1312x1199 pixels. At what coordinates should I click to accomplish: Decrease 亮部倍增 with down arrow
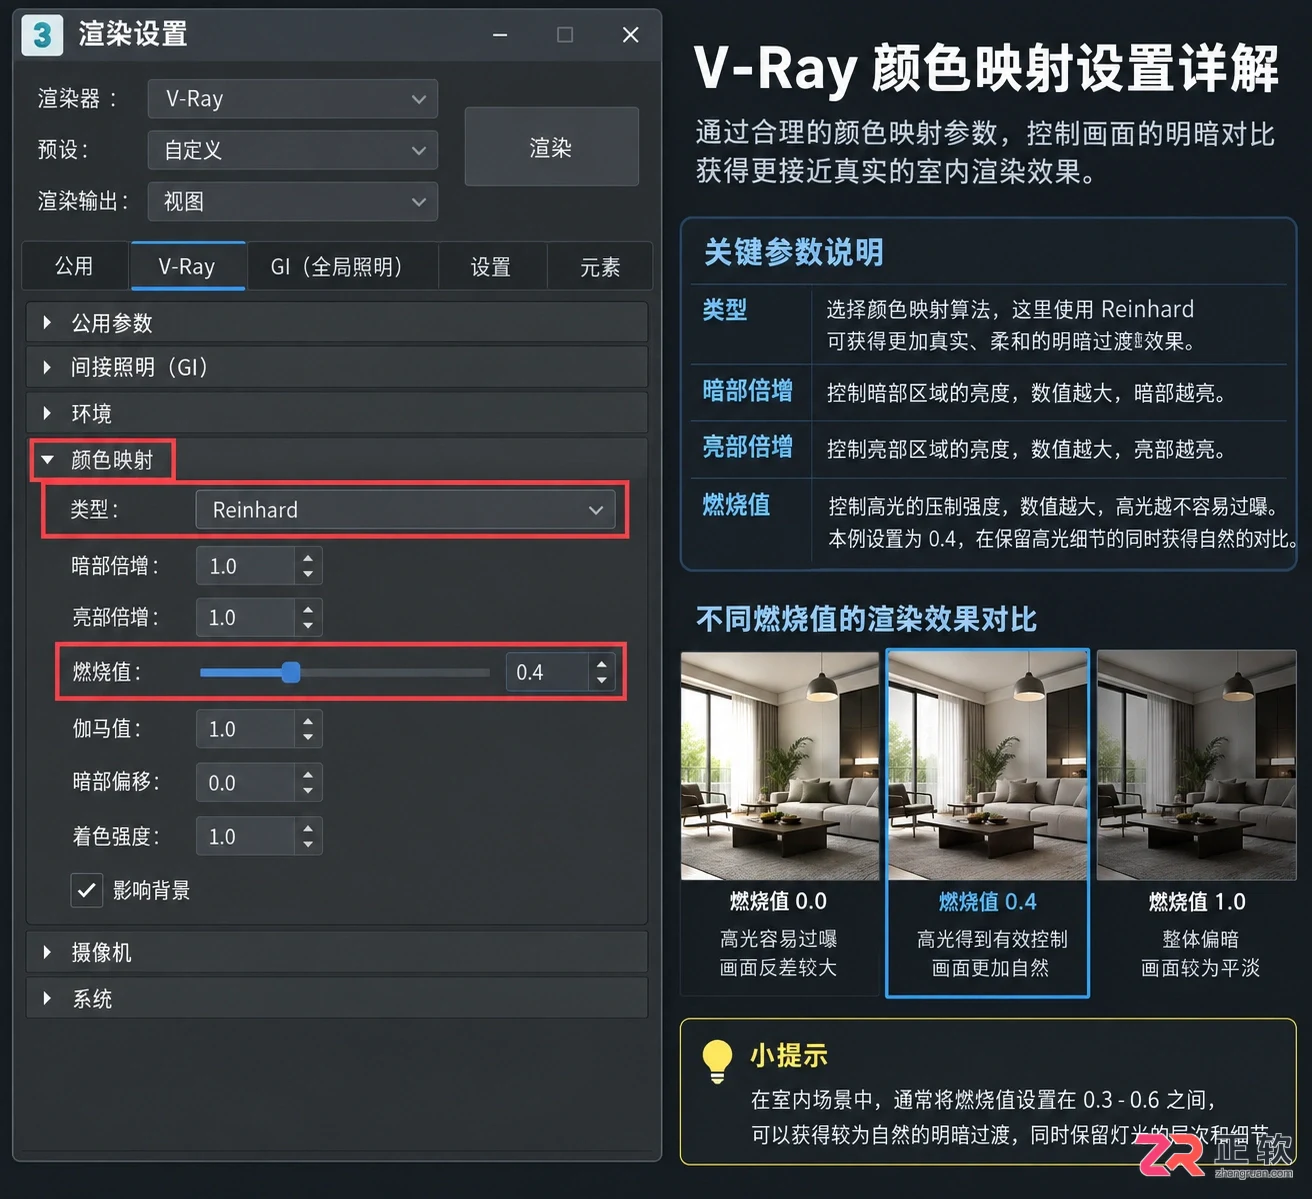pyautogui.click(x=308, y=626)
